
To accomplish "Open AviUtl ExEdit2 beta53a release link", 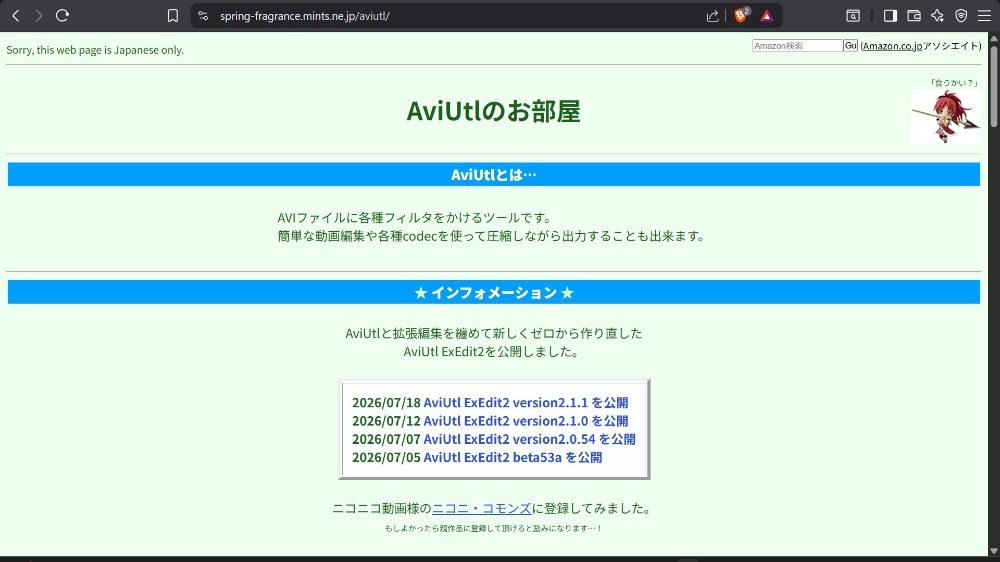I will click(513, 457).
